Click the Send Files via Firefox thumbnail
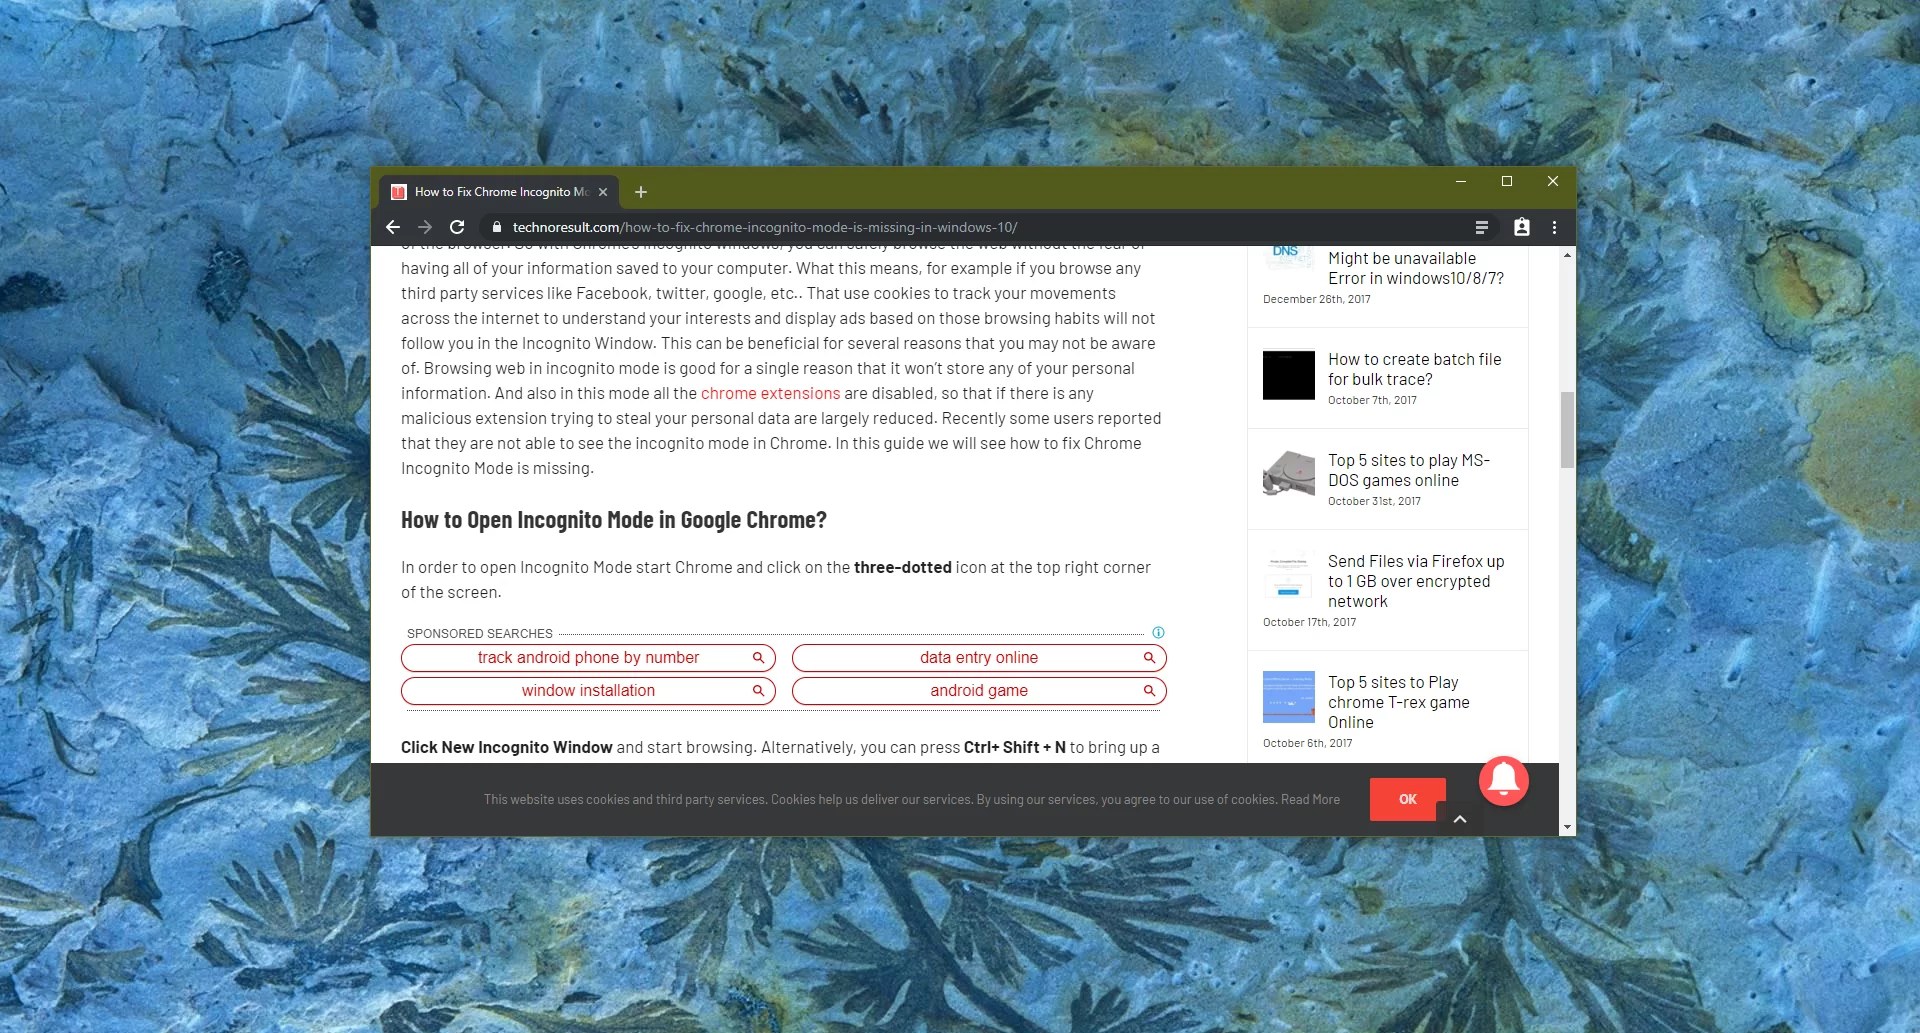 coord(1289,576)
